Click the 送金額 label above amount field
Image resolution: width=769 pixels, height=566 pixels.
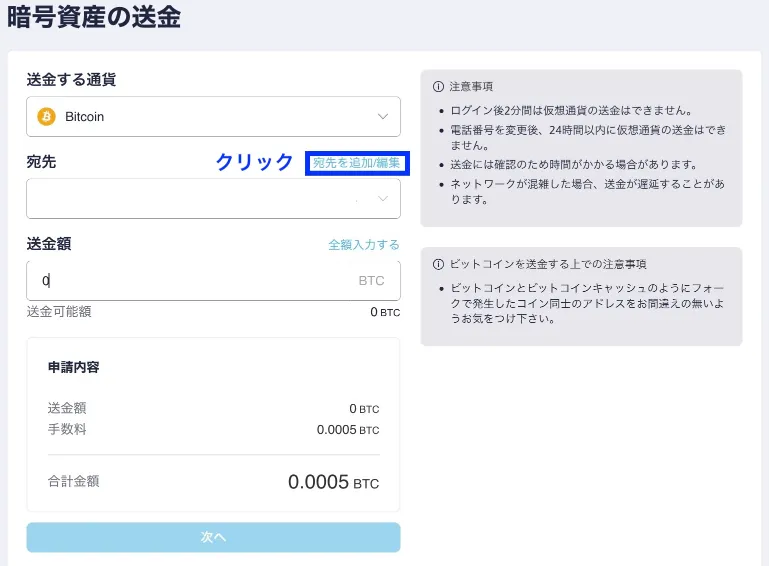click(x=49, y=244)
